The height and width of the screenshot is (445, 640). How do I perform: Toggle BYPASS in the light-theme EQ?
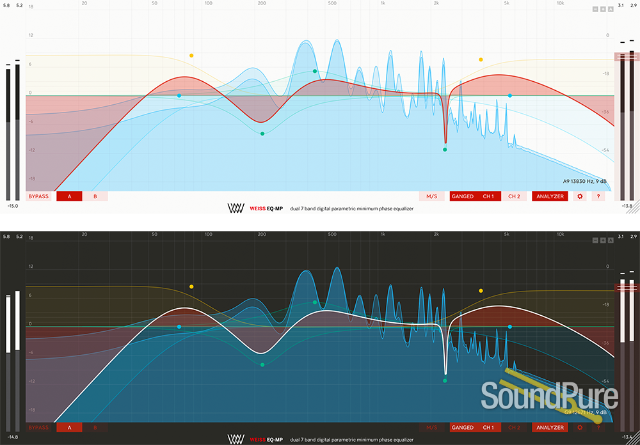40,197
